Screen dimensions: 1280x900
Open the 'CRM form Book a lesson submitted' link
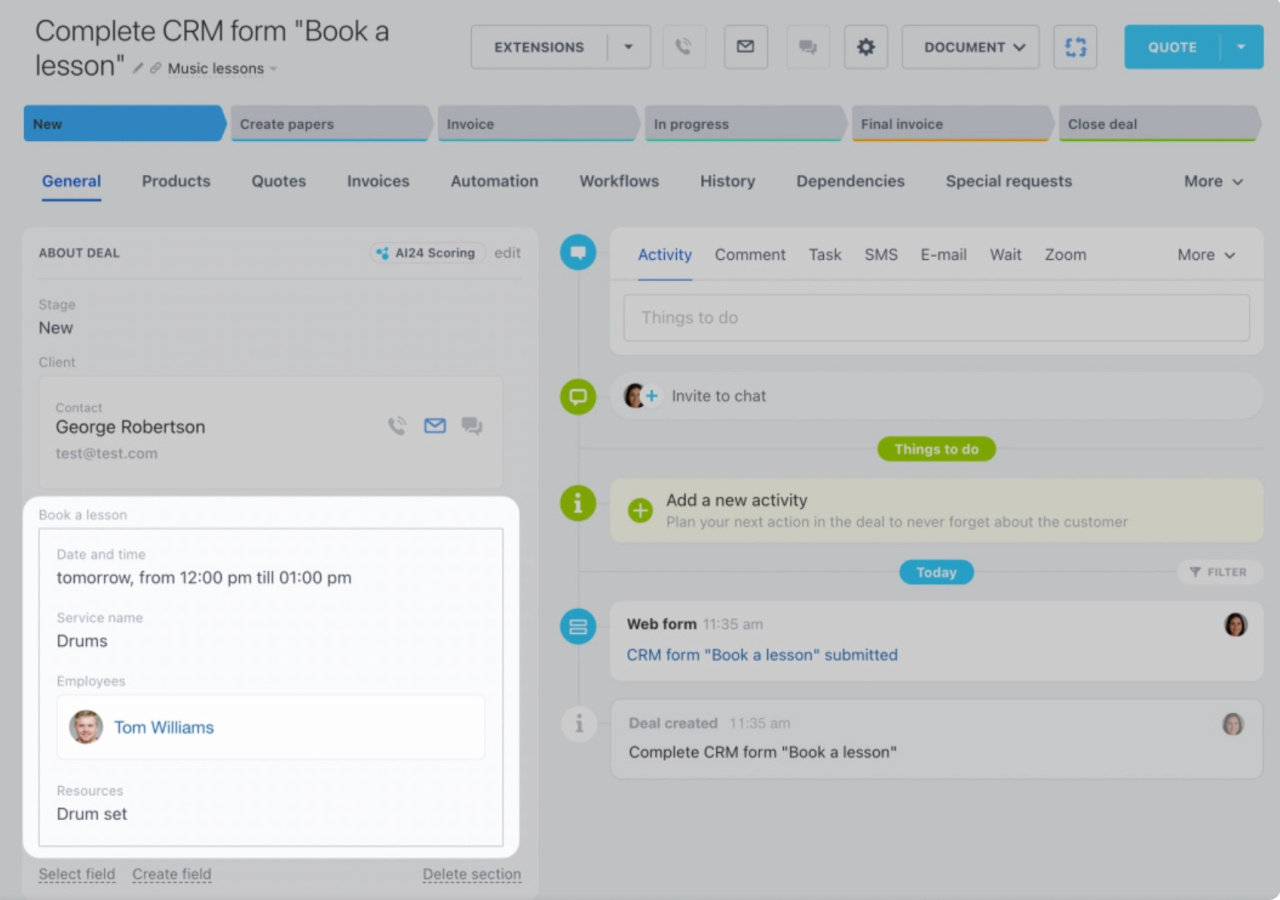tap(762, 655)
